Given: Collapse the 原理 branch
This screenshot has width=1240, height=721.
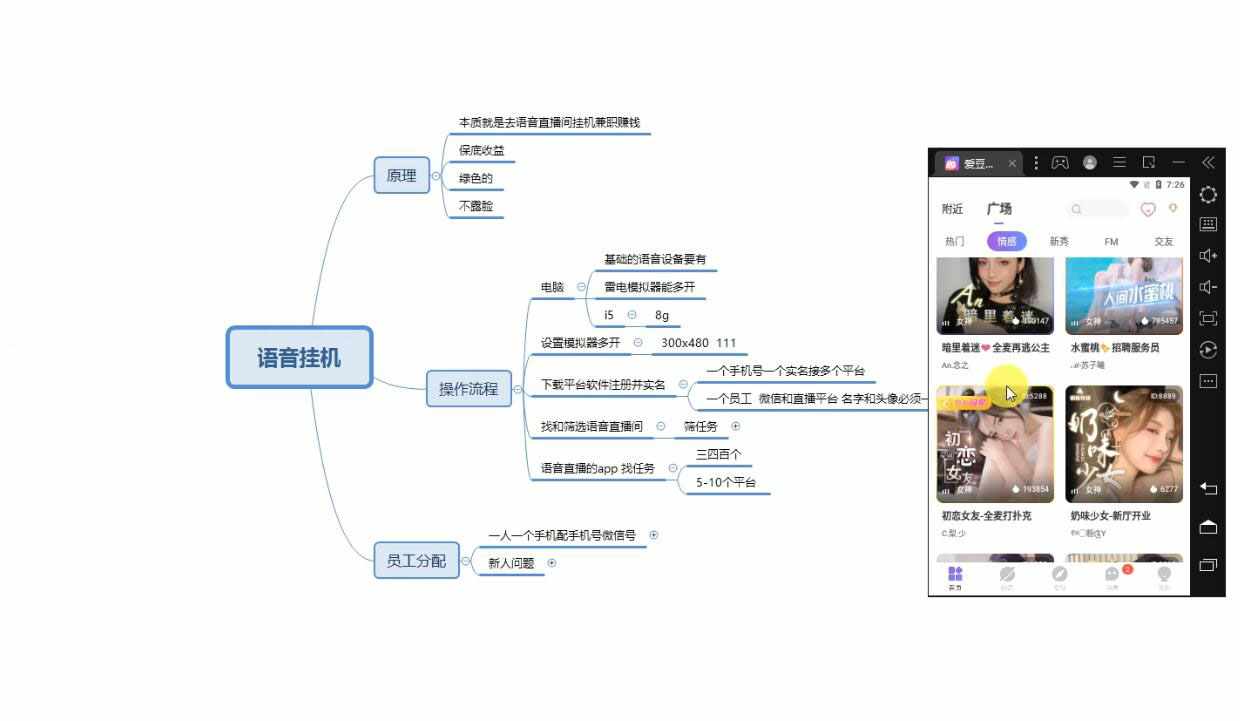Looking at the screenshot, I should (x=436, y=176).
